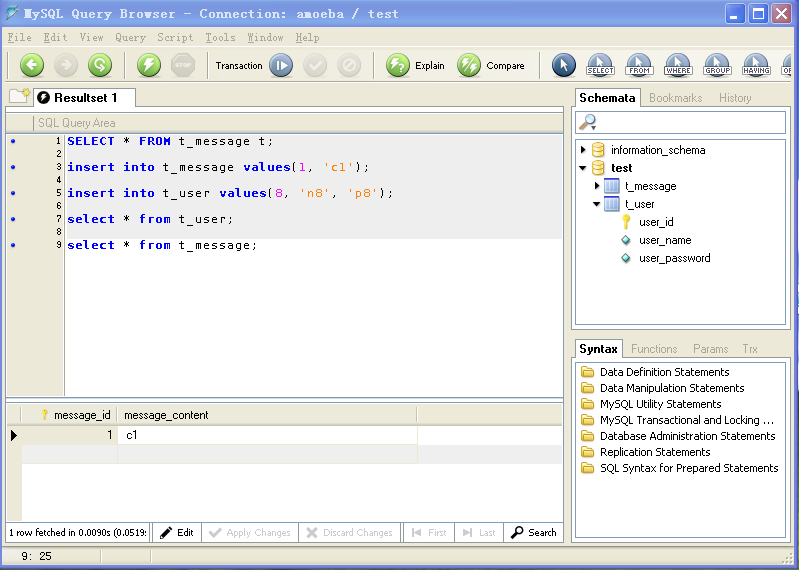Jump to the Last row button
799x570 pixels.
pyautogui.click(x=479, y=532)
